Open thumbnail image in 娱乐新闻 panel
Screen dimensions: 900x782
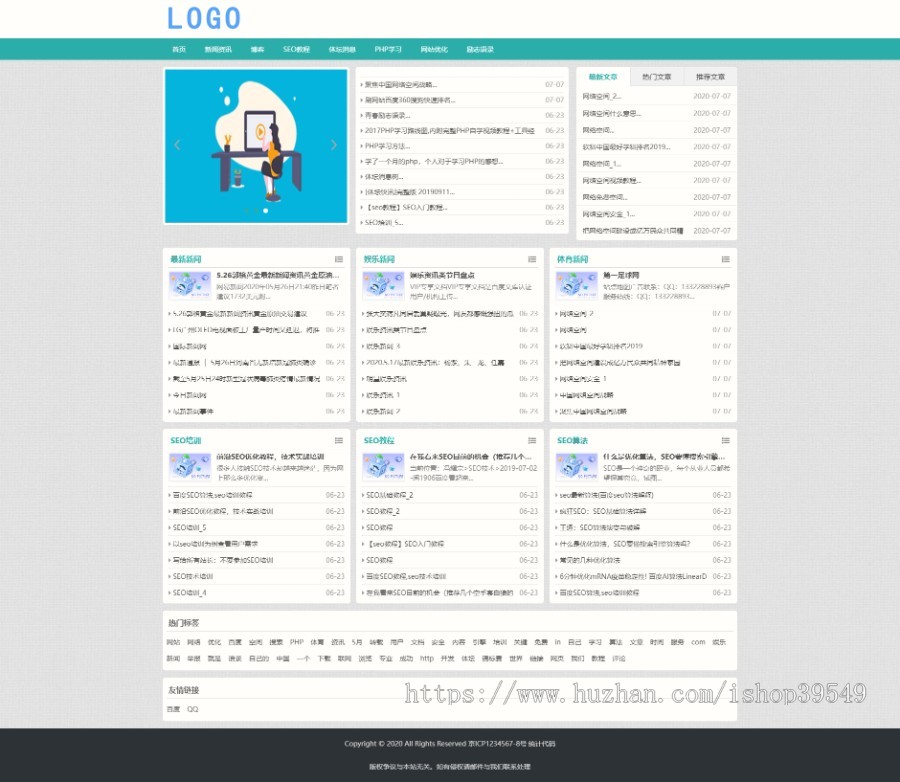(383, 285)
